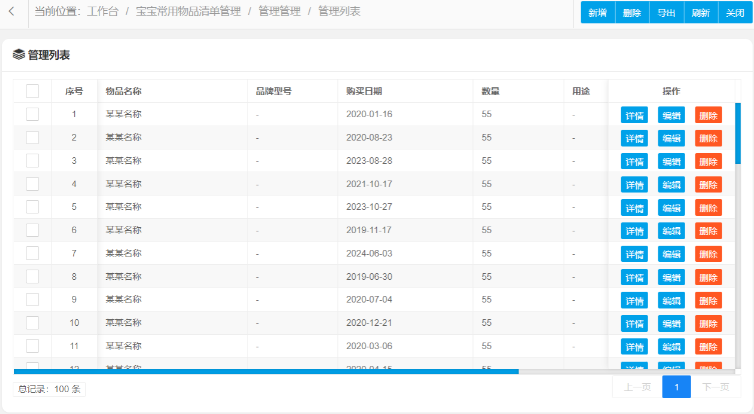The width and height of the screenshot is (754, 414).
Task: Click 删除 for row 5
Action: [708, 208]
